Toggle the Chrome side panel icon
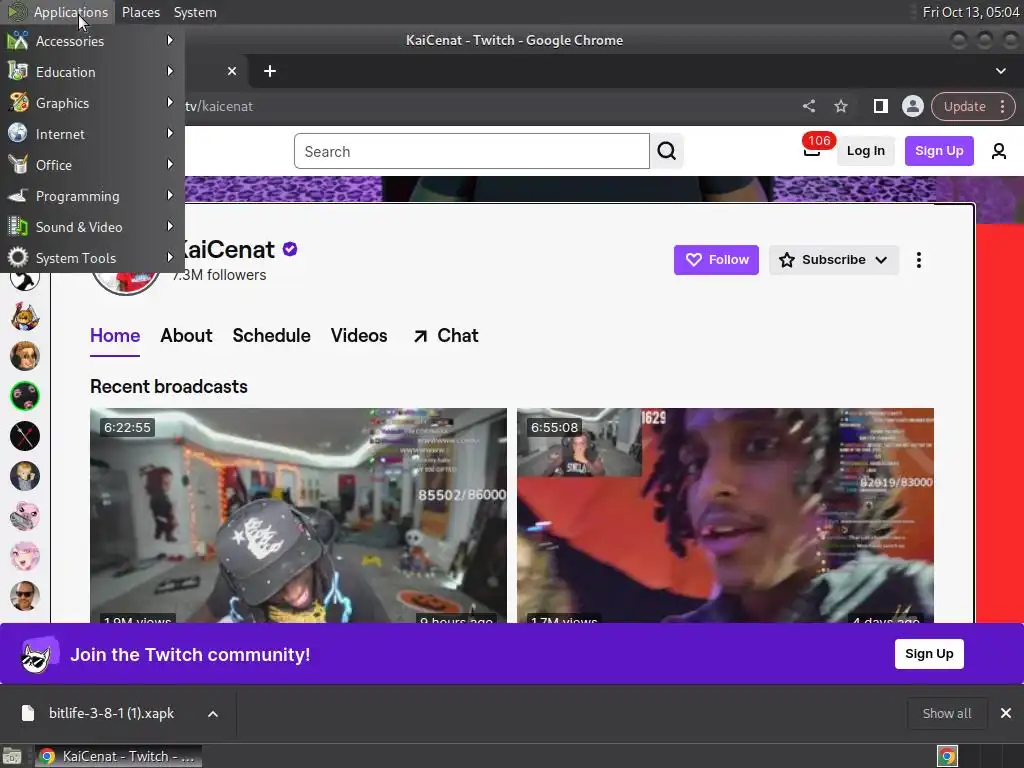This screenshot has height=768, width=1024. coord(880,106)
